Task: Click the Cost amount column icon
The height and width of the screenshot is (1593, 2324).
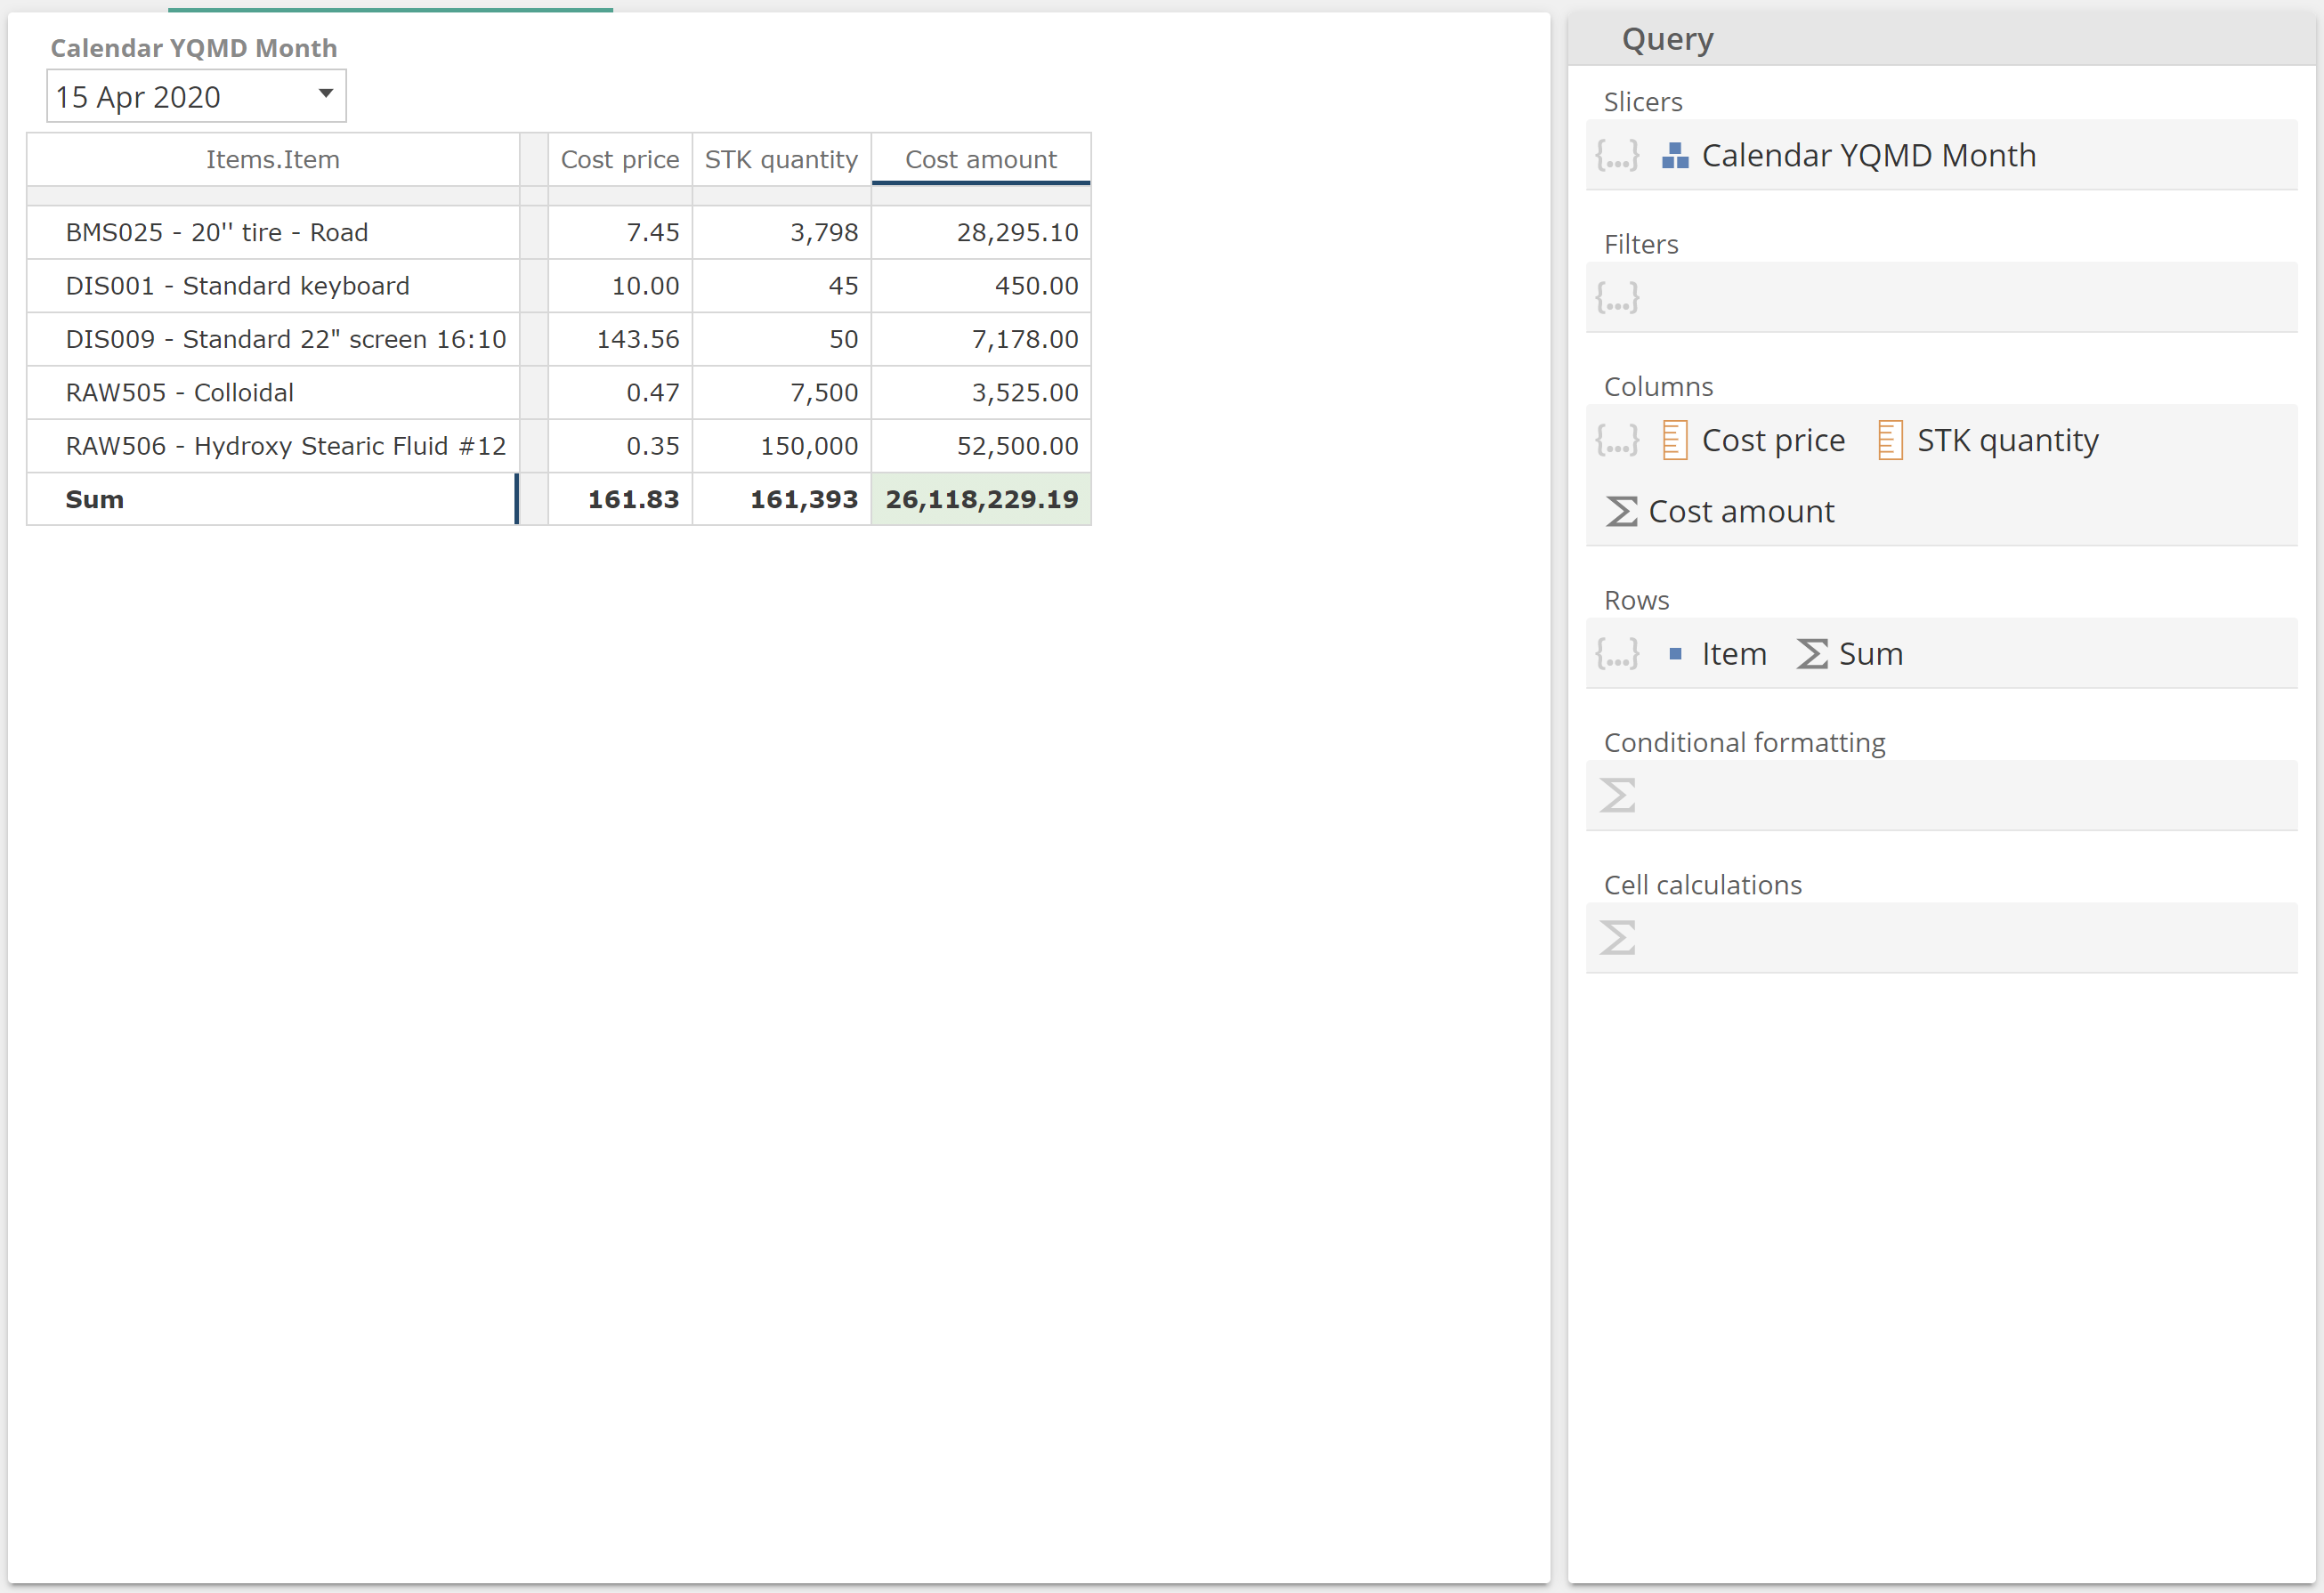Action: [x=1619, y=511]
